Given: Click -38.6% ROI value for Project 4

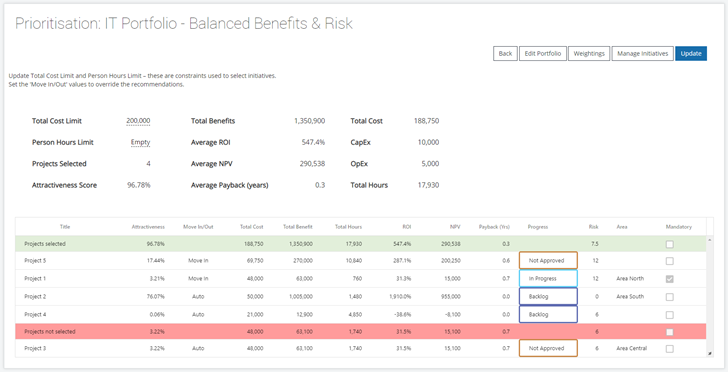Looking at the screenshot, I should [x=403, y=314].
